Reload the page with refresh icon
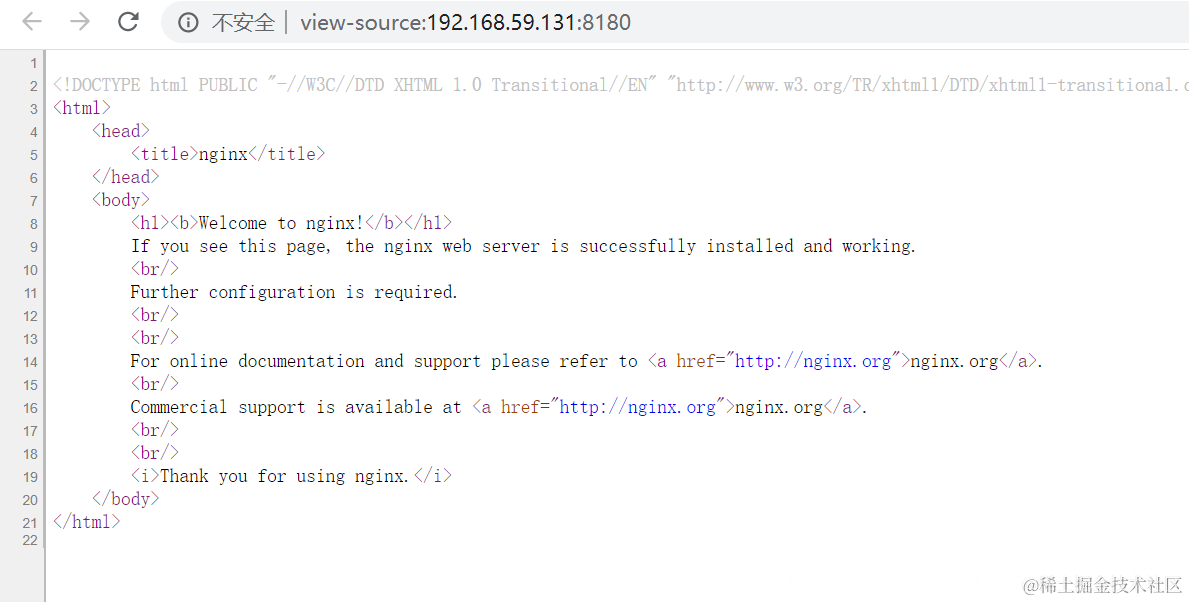This screenshot has height=602, width=1189. click(128, 21)
